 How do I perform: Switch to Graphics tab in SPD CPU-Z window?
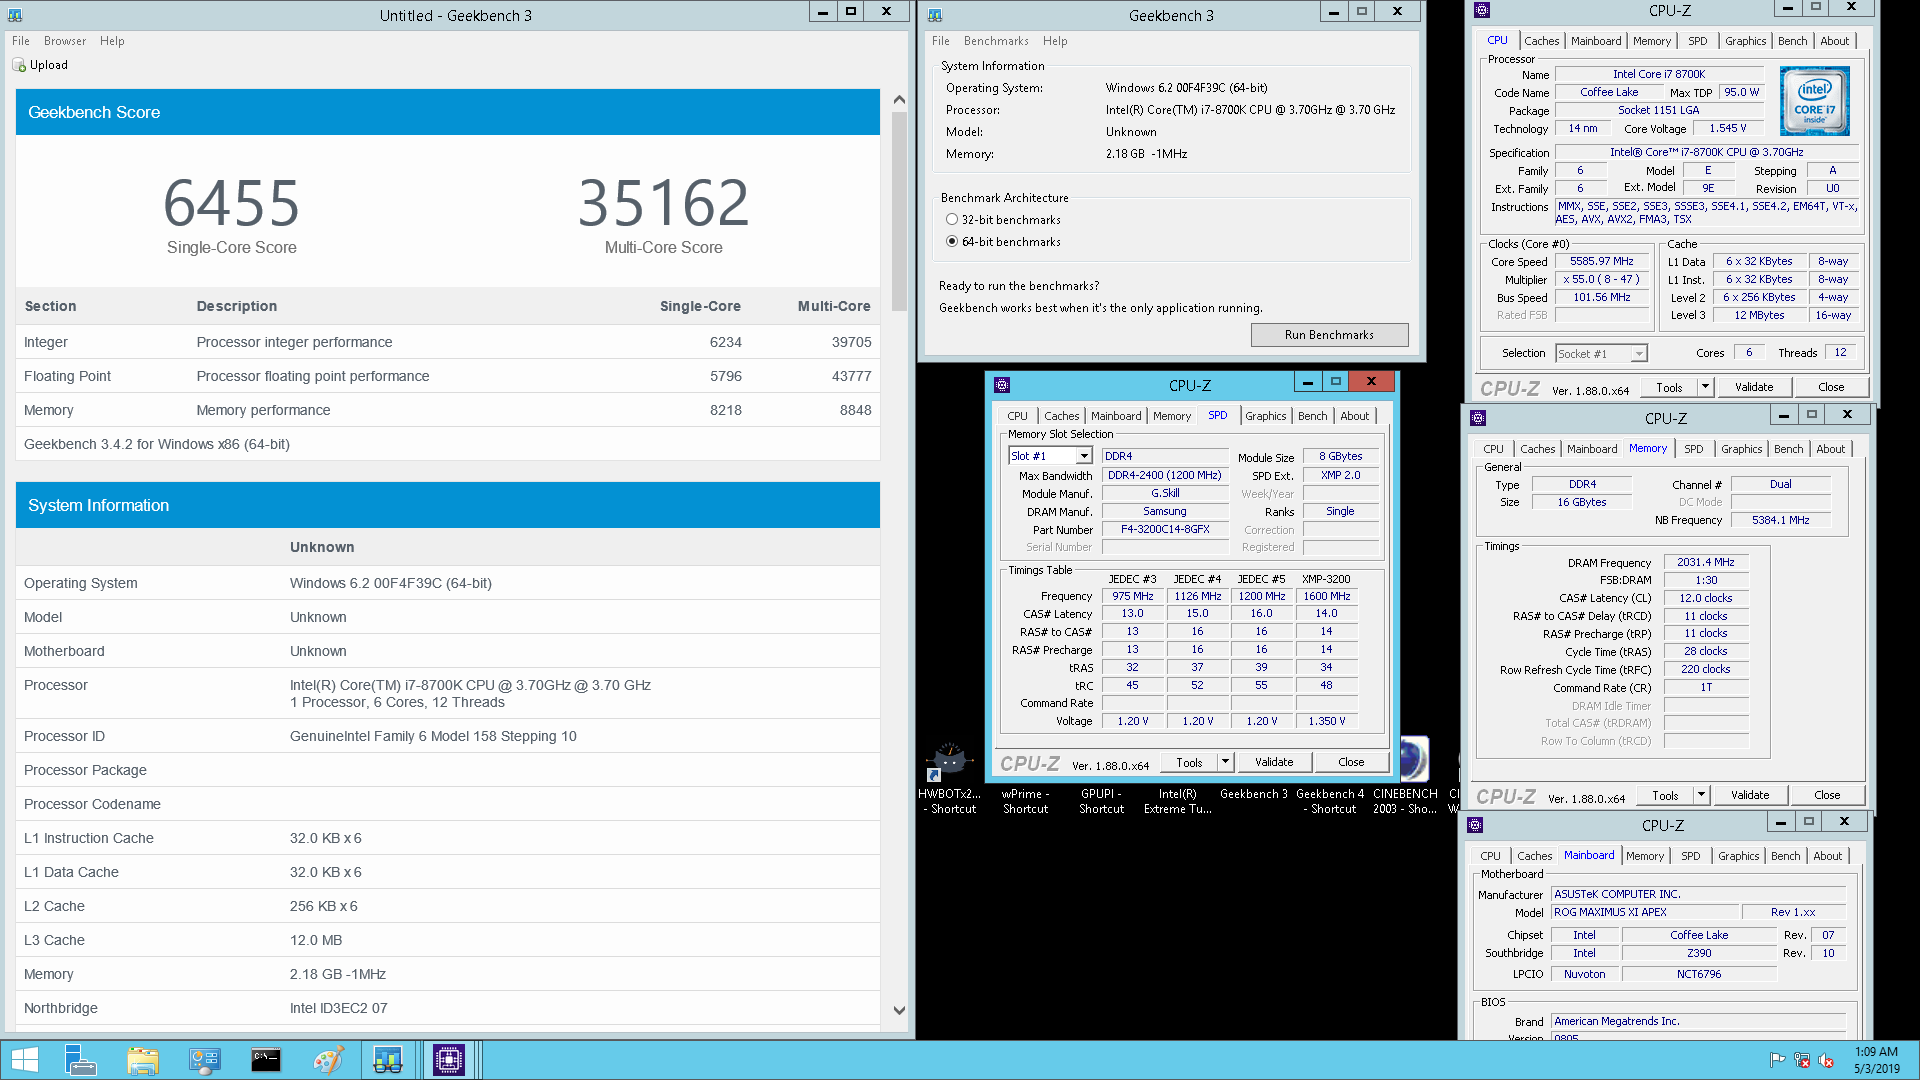click(1265, 416)
